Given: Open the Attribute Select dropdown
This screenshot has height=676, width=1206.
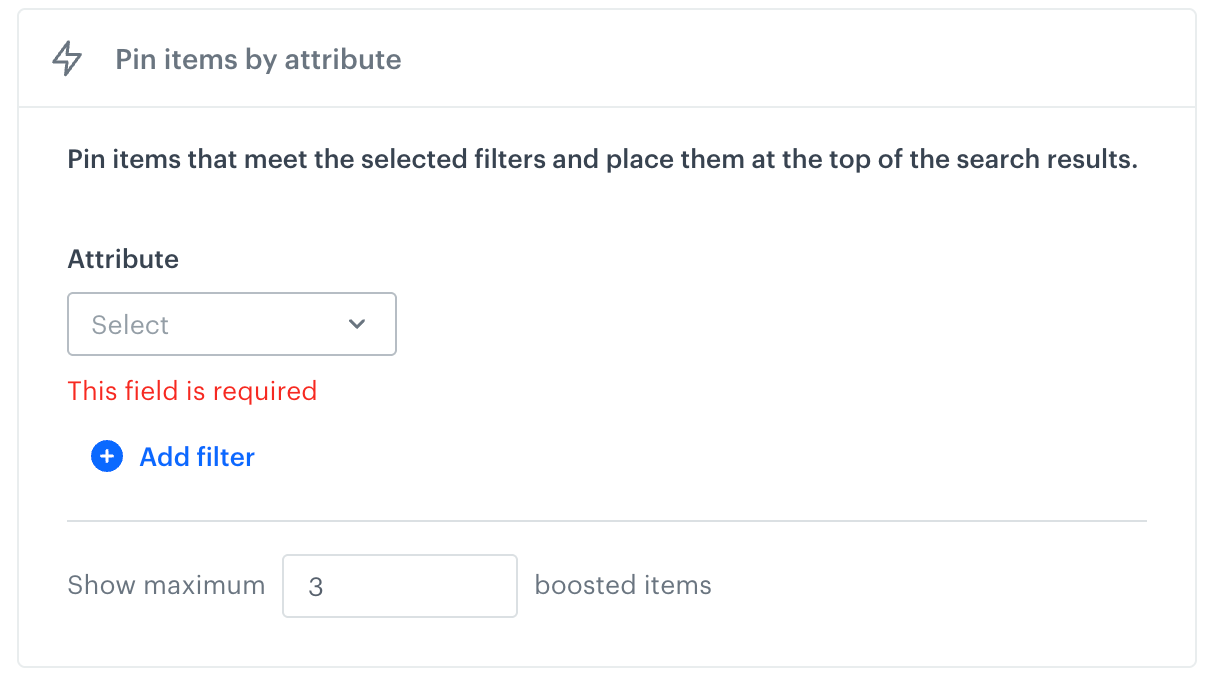Looking at the screenshot, I should pos(232,324).
